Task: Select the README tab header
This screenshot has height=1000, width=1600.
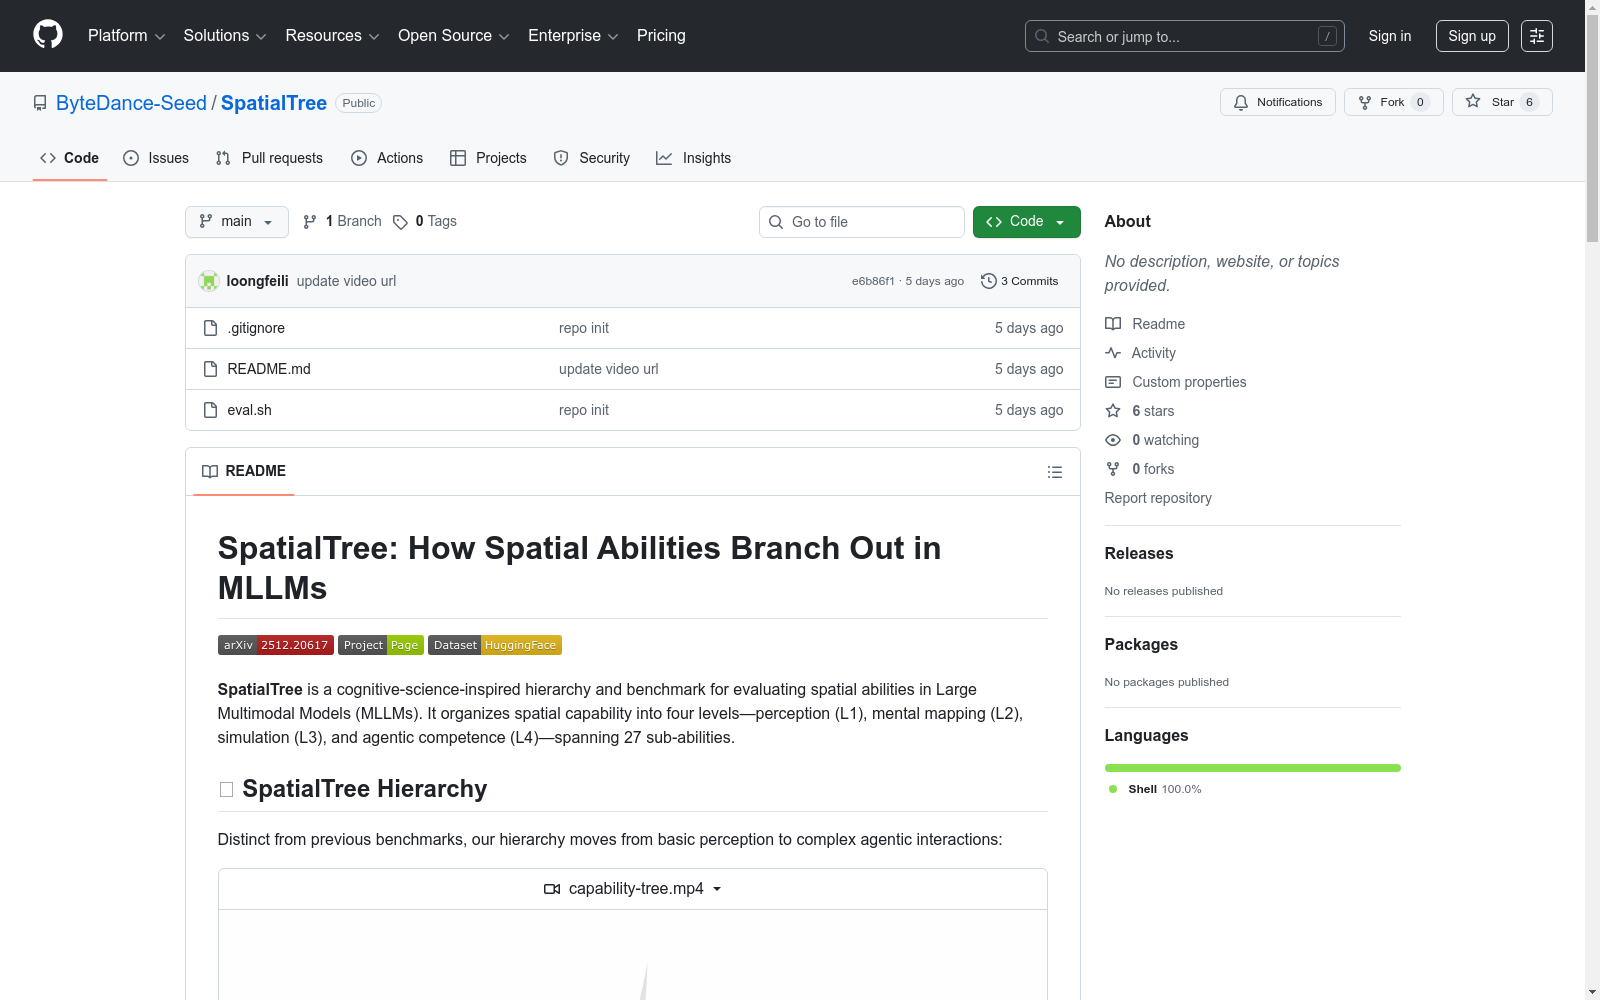Action: [244, 471]
